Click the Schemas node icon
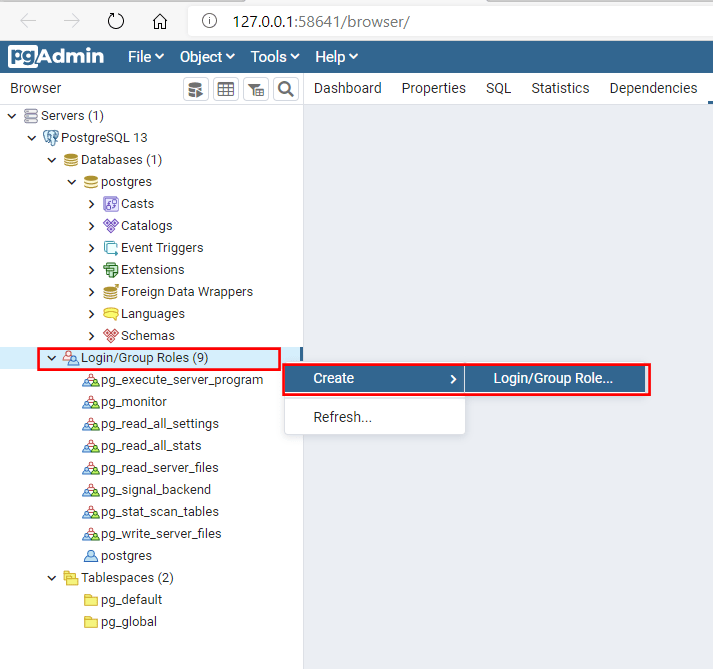713x669 pixels. coord(110,336)
